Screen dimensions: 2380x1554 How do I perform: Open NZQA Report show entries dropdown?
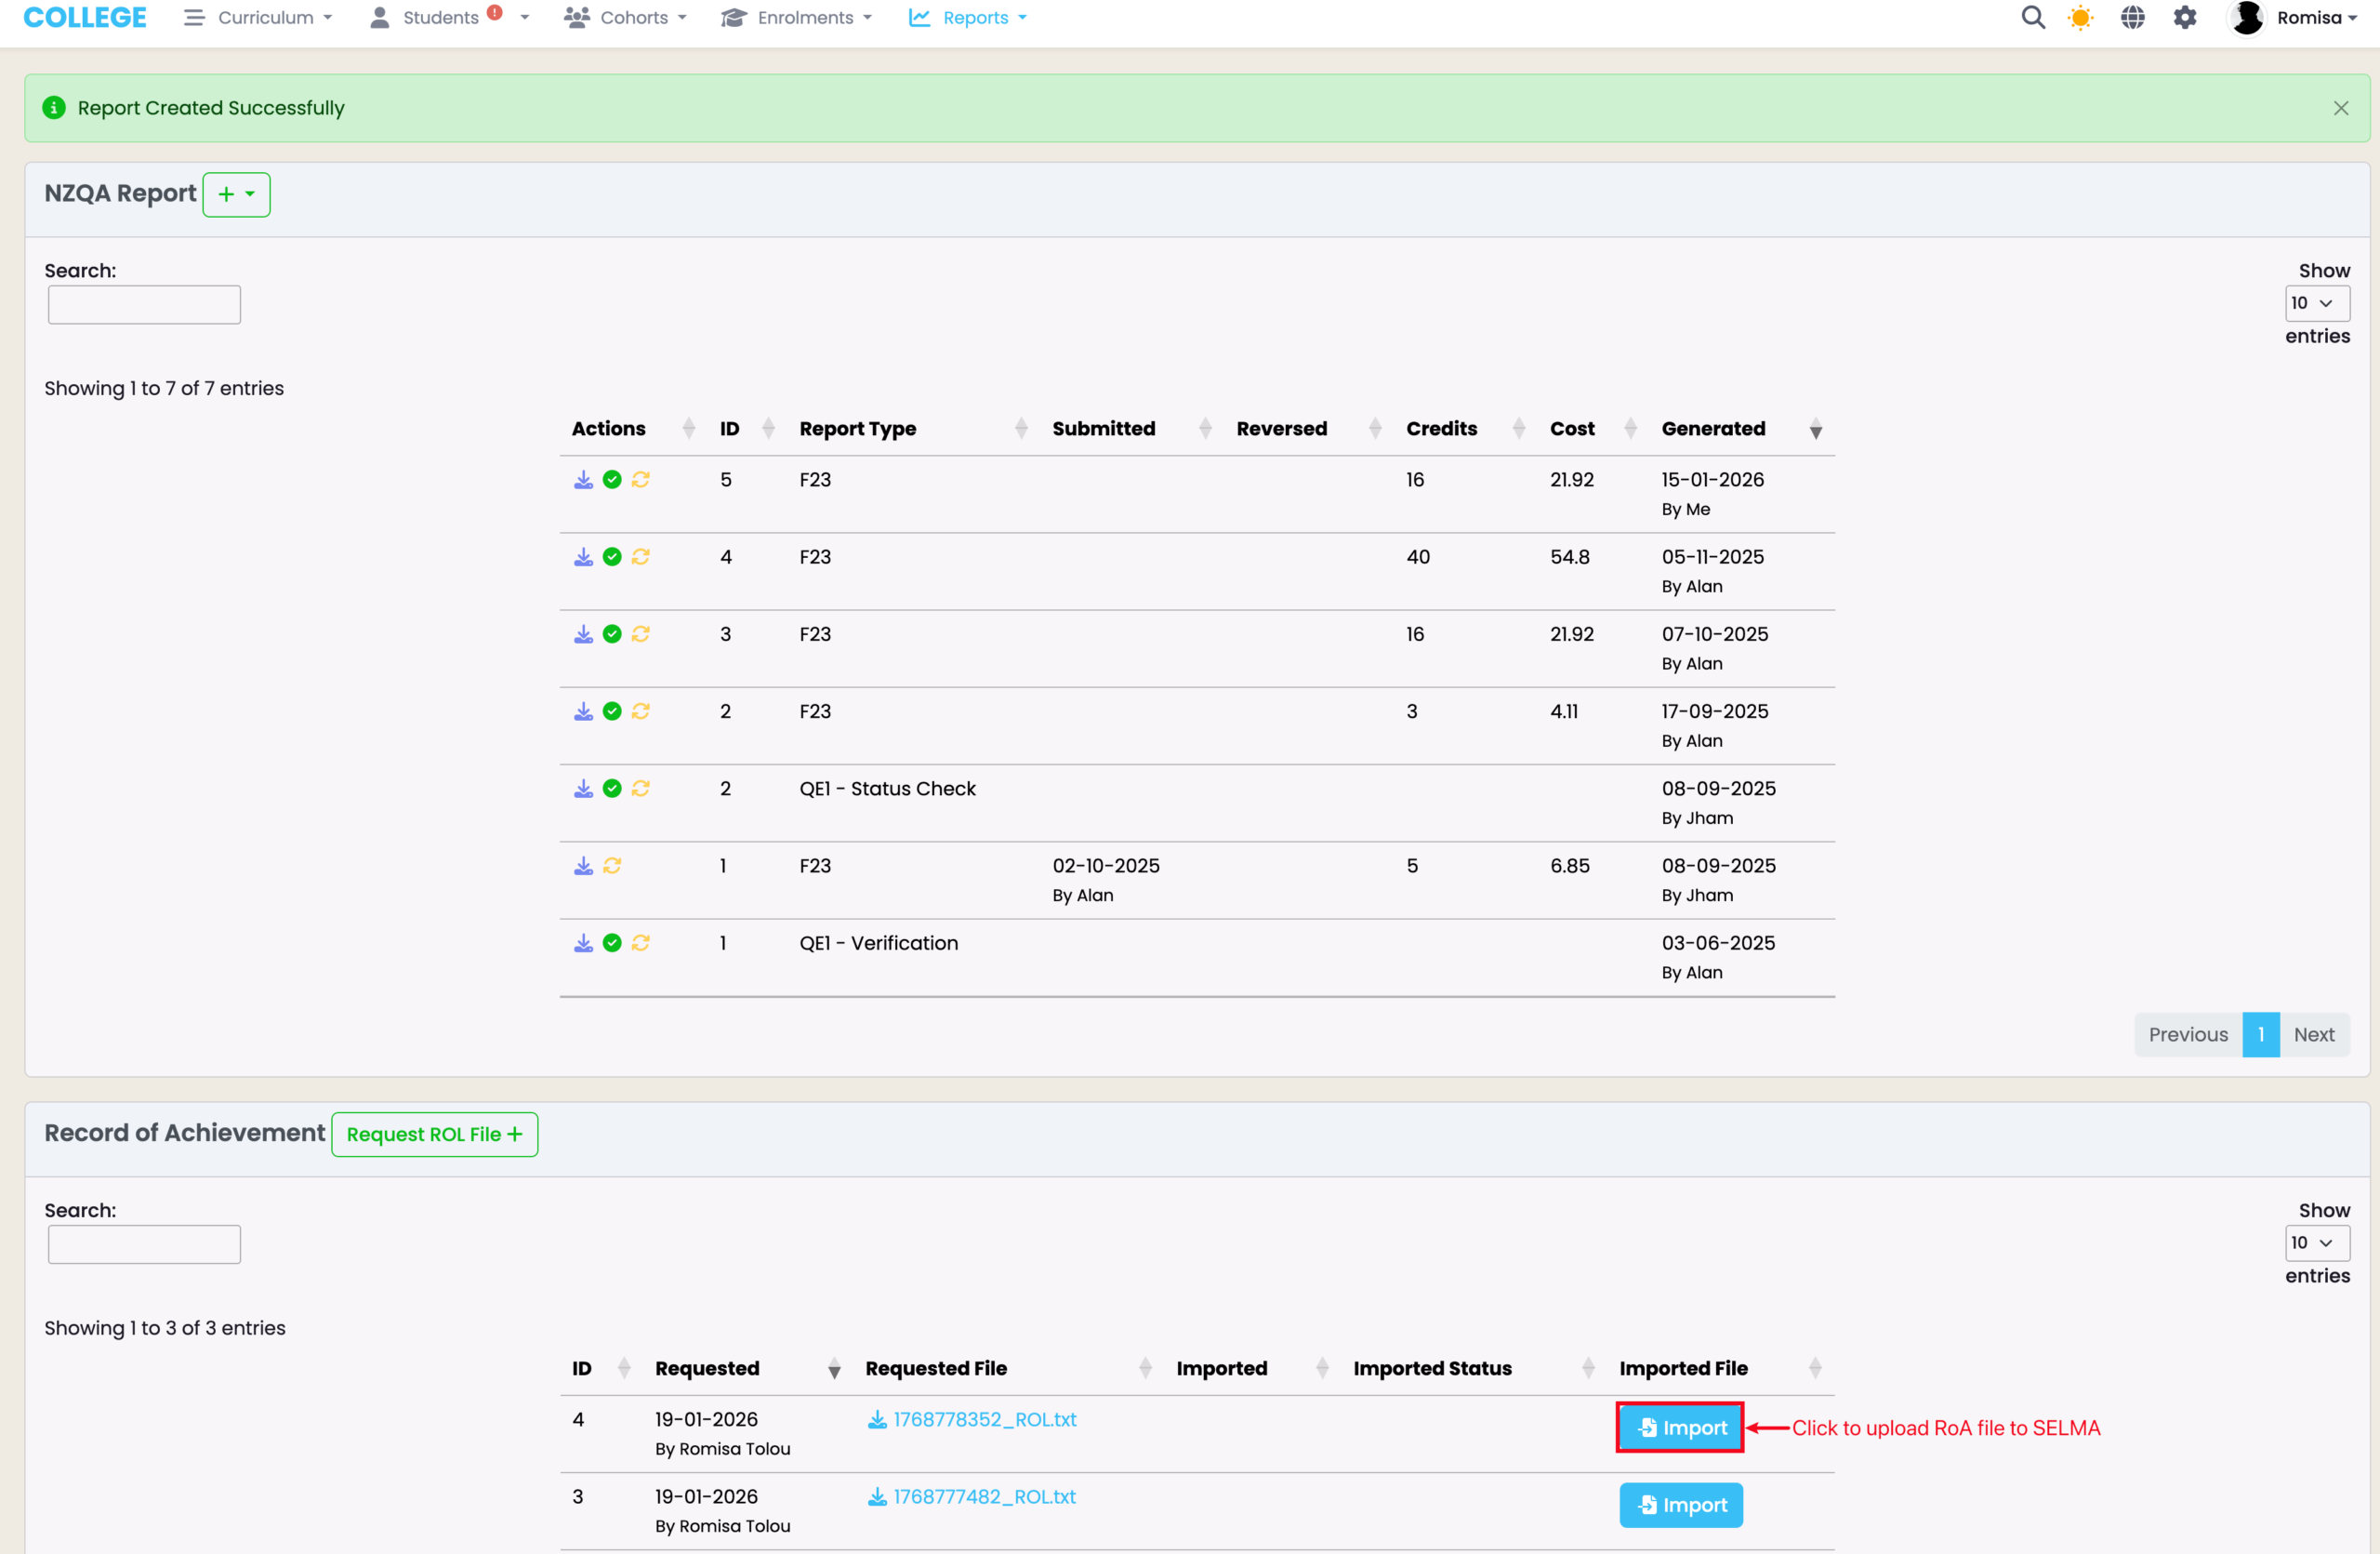coord(2316,303)
